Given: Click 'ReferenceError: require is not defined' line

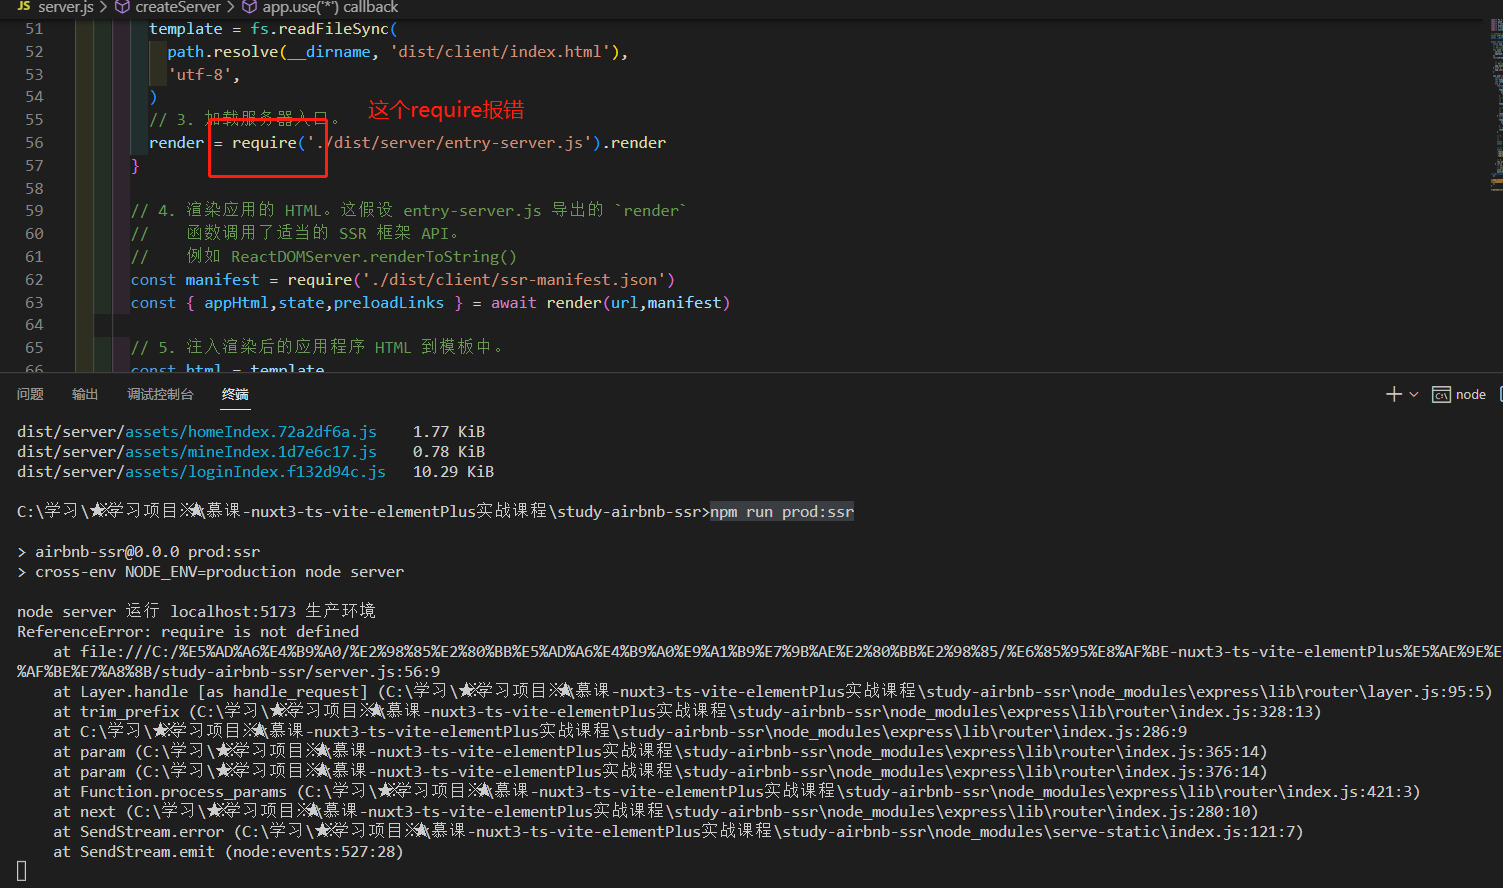Looking at the screenshot, I should (x=188, y=631).
